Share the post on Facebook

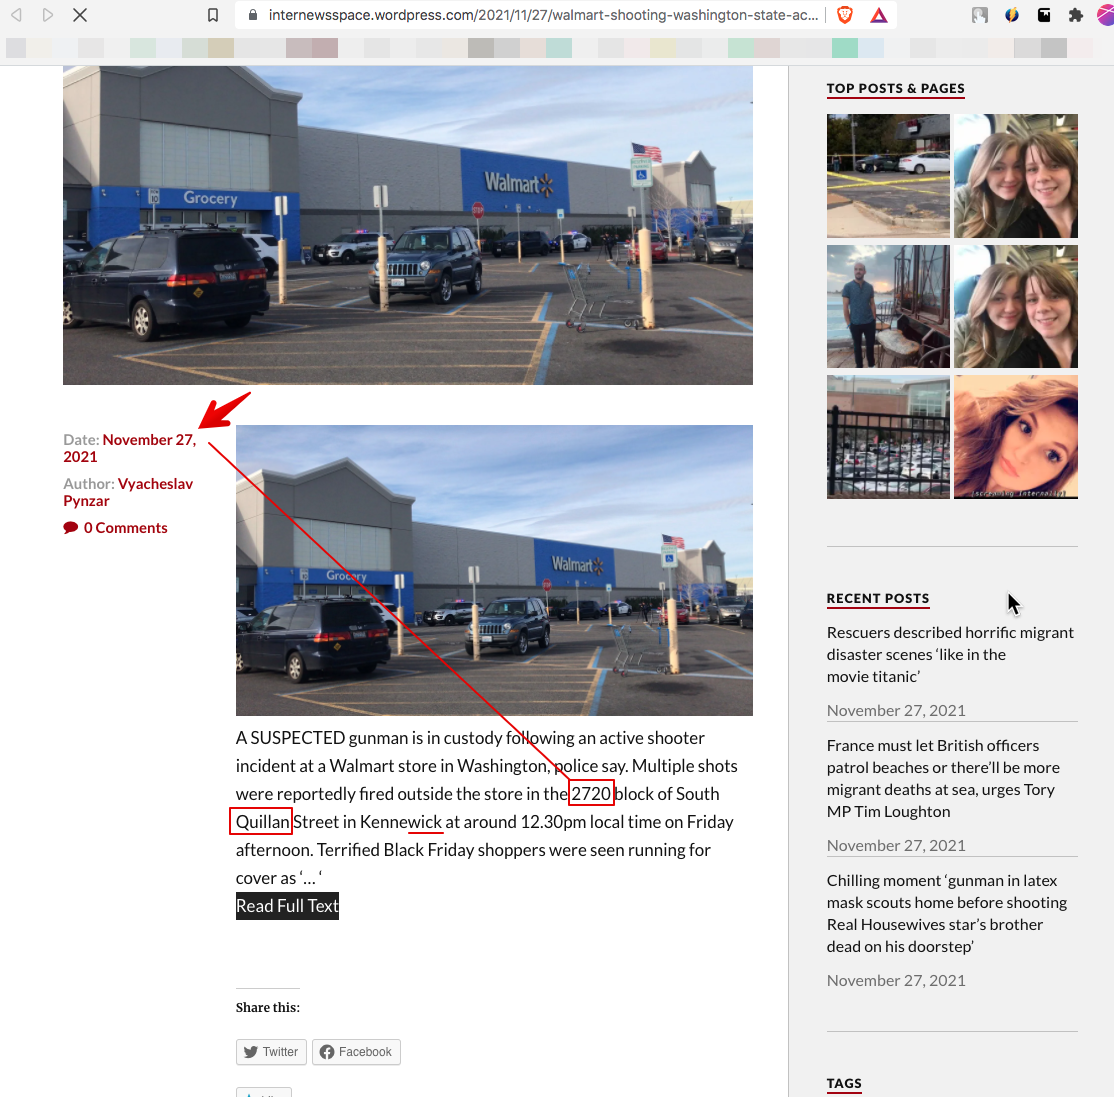coord(356,1052)
